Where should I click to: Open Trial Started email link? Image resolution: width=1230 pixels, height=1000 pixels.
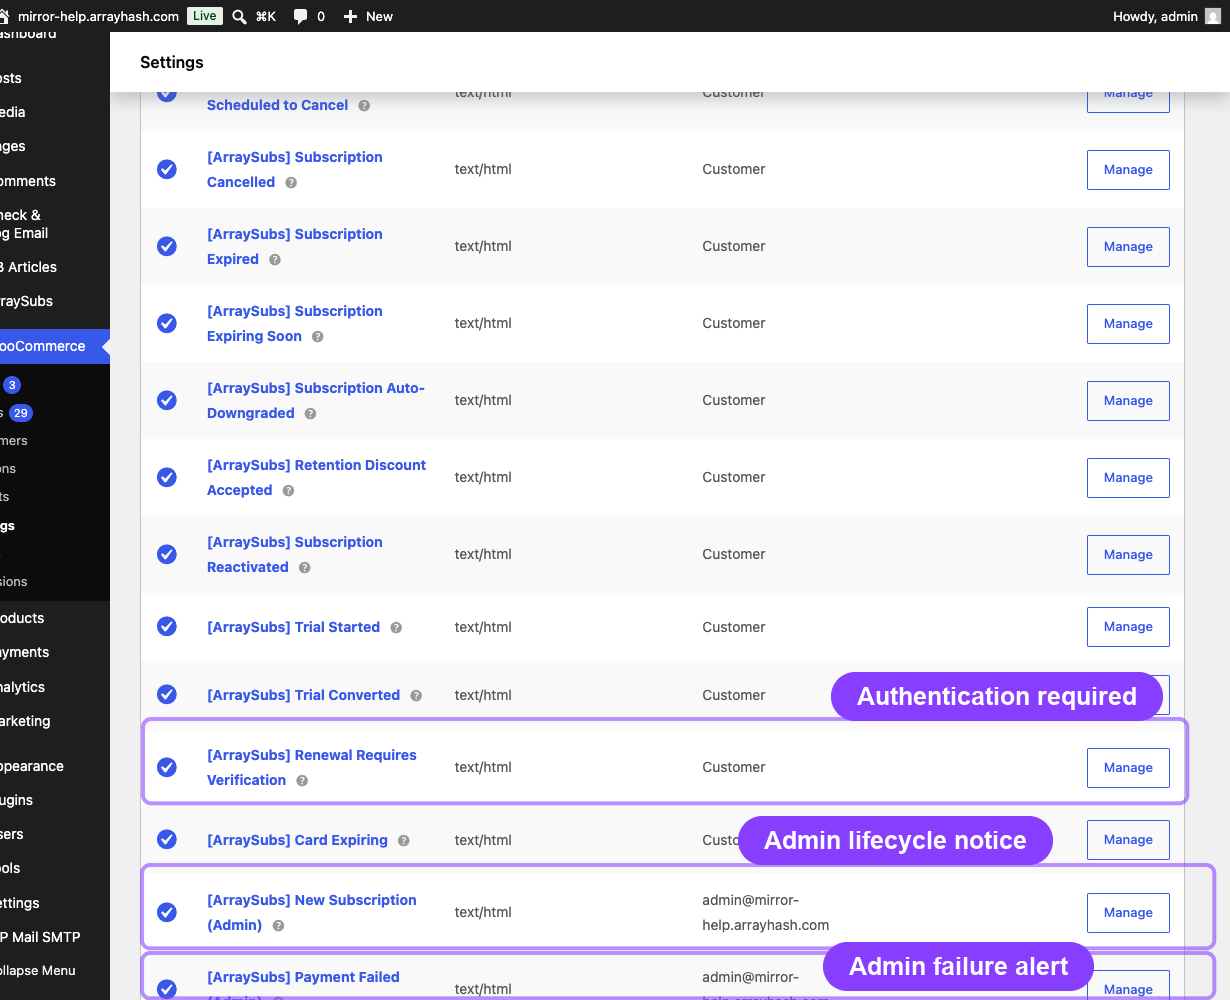(293, 627)
